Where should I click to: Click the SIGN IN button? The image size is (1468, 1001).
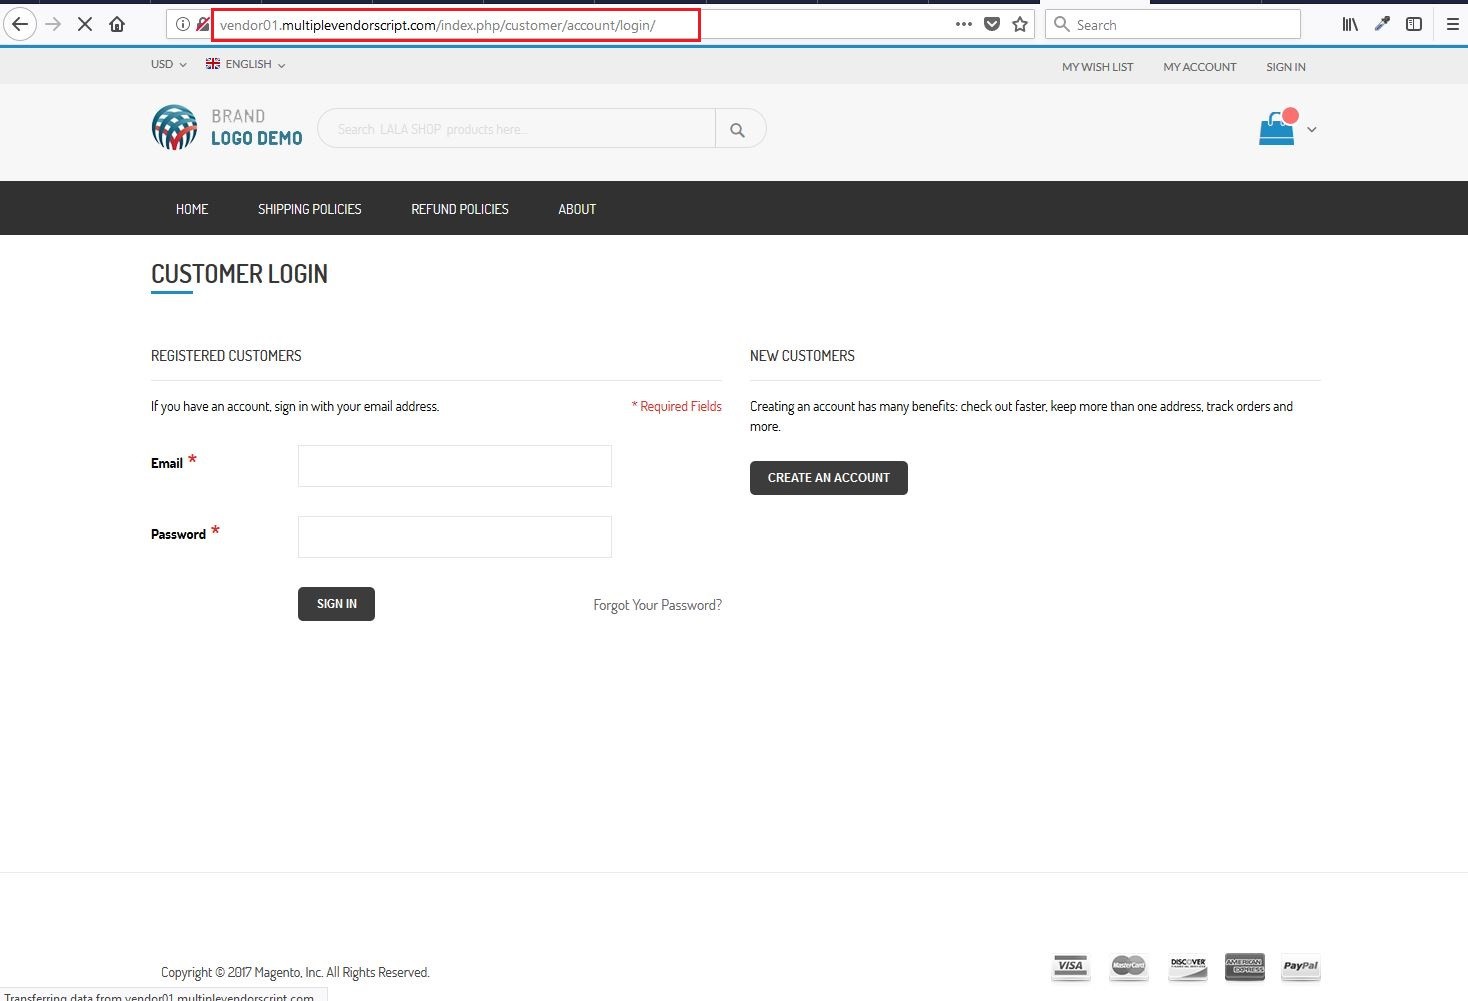pyautogui.click(x=336, y=603)
